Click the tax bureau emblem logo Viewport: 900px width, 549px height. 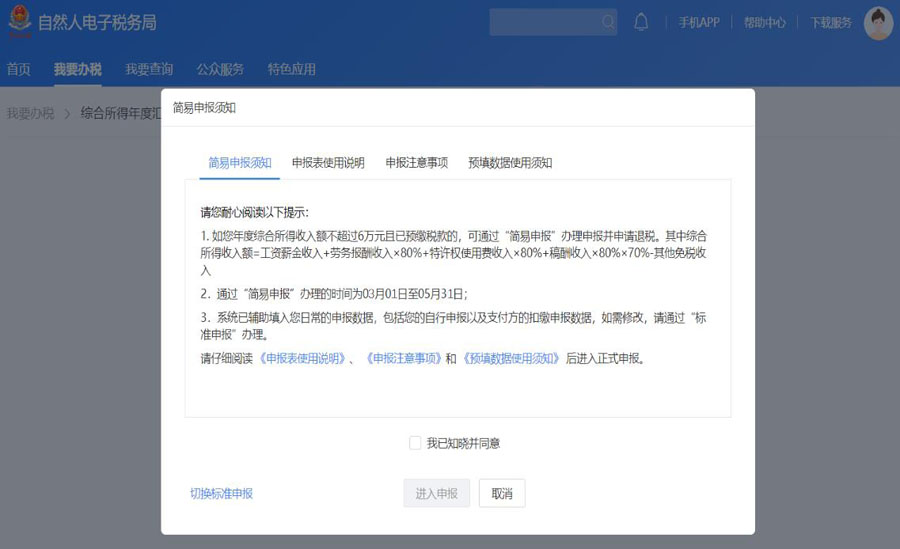tap(19, 23)
